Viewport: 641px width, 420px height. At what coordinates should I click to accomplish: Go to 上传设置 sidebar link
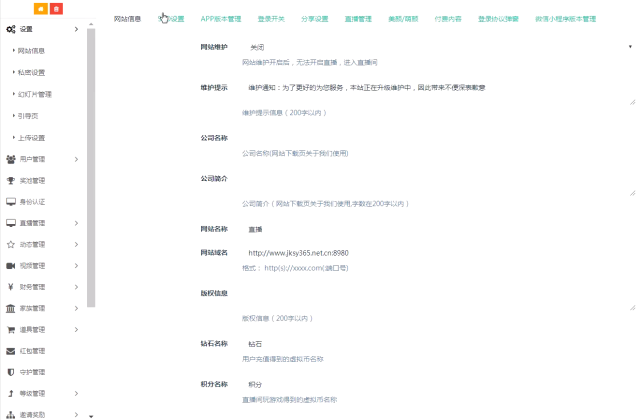pos(31,138)
